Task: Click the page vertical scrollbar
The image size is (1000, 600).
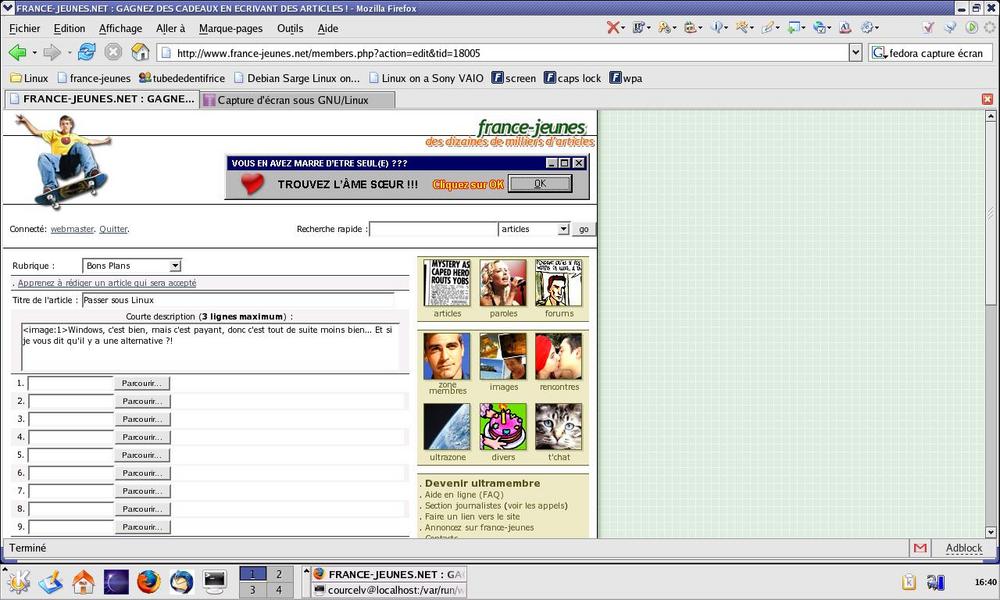Action: (990, 324)
